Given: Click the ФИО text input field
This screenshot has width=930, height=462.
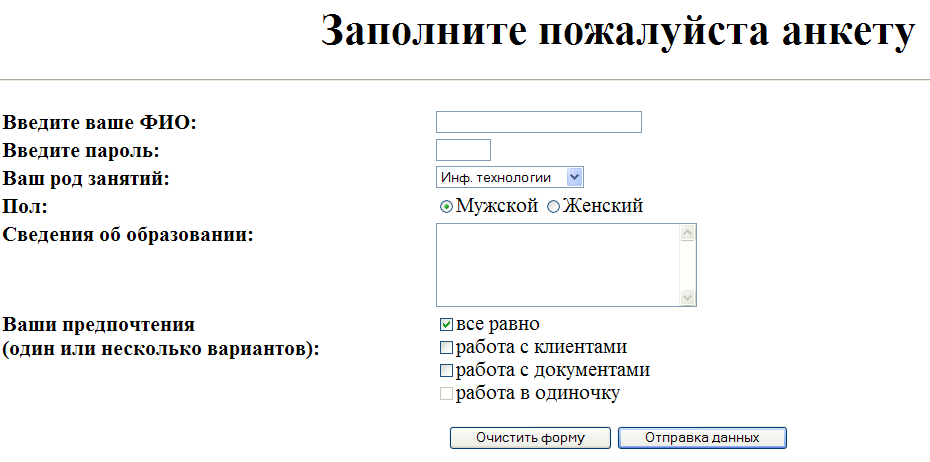Looking at the screenshot, I should (539, 122).
